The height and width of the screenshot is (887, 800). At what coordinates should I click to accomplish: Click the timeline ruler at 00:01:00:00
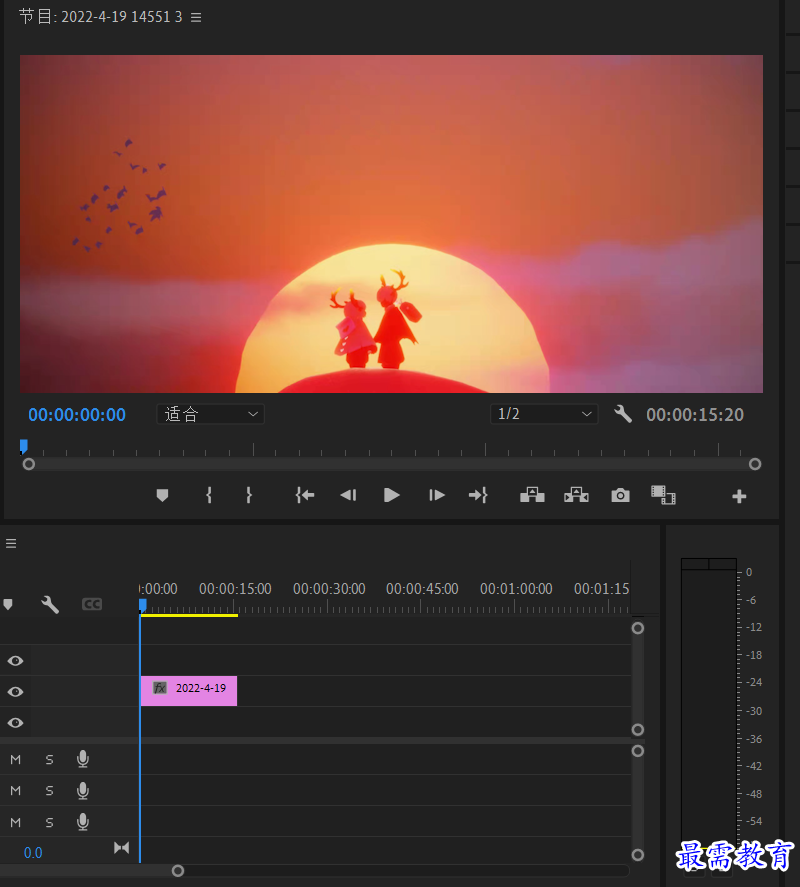click(516, 589)
